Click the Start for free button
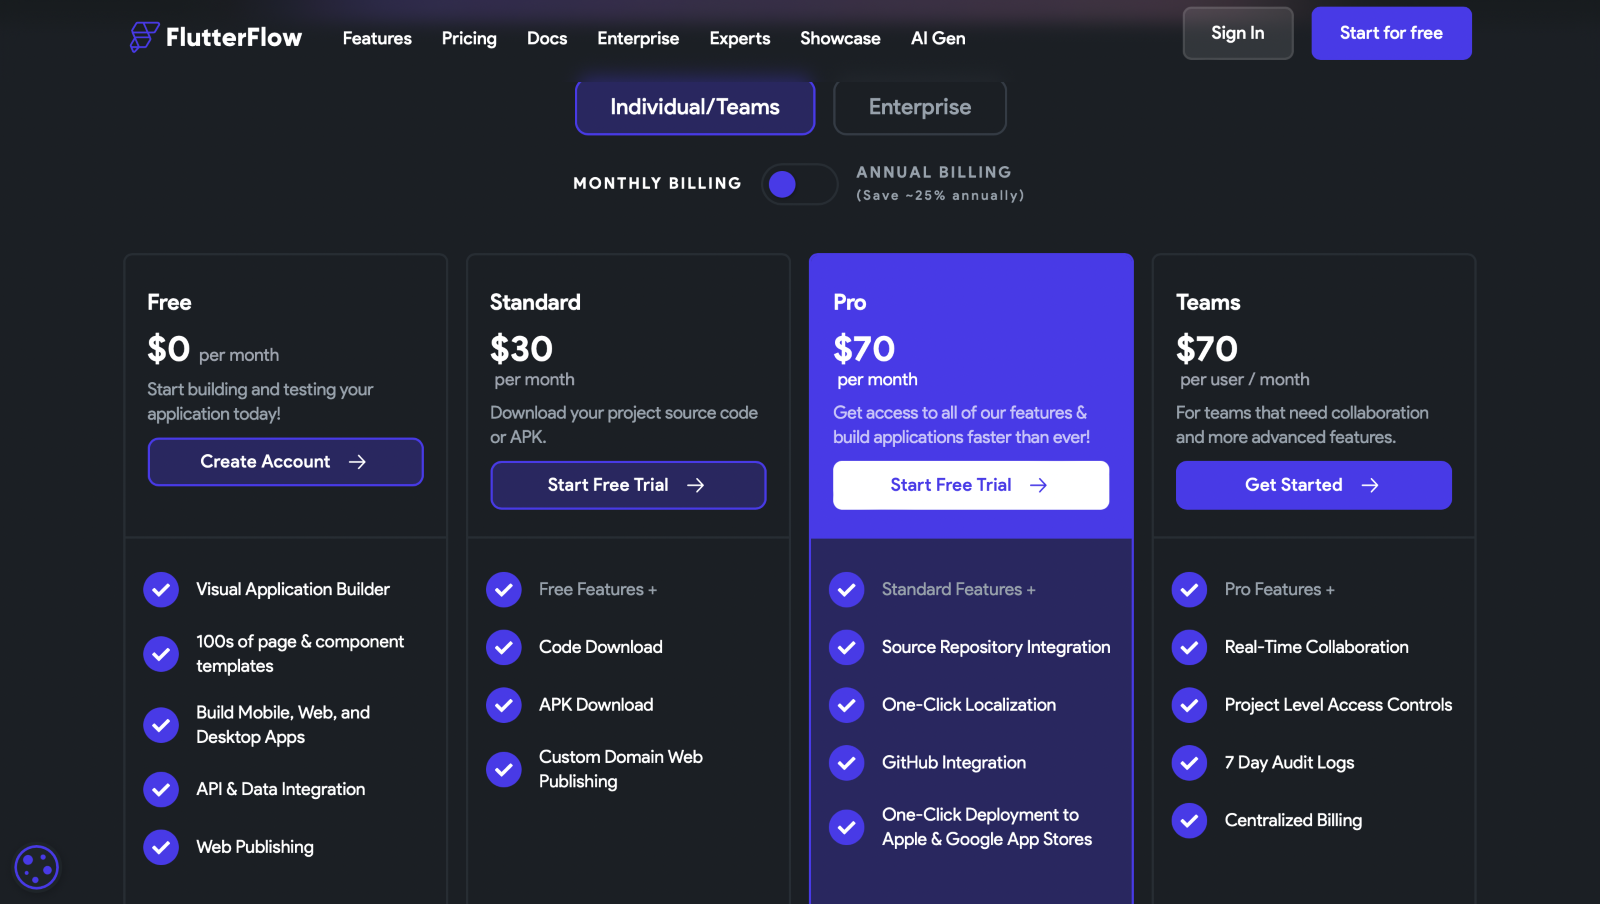Image resolution: width=1600 pixels, height=904 pixels. 1391,33
